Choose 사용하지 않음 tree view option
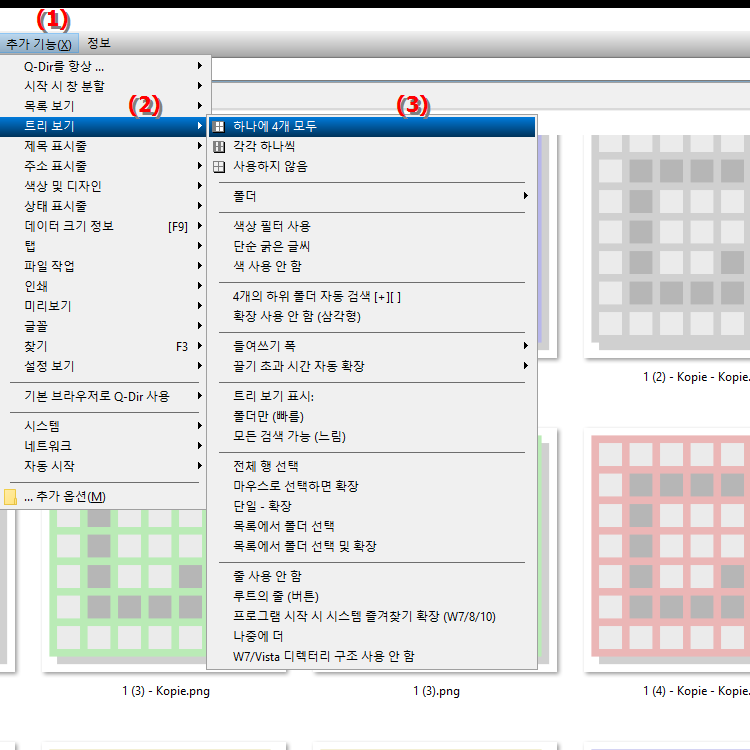This screenshot has height=750, width=750. tap(372, 166)
